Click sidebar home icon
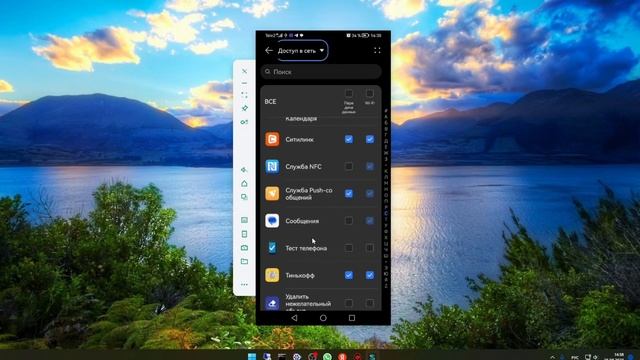The height and width of the screenshot is (360, 640). [244, 183]
